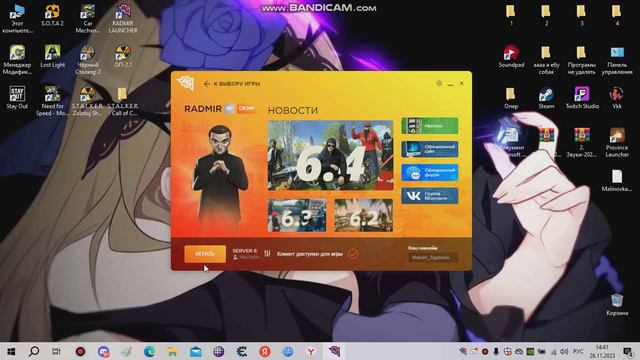The height and width of the screenshot is (360, 640).
Task: Open Task View on taskbar
Action: click(56, 351)
